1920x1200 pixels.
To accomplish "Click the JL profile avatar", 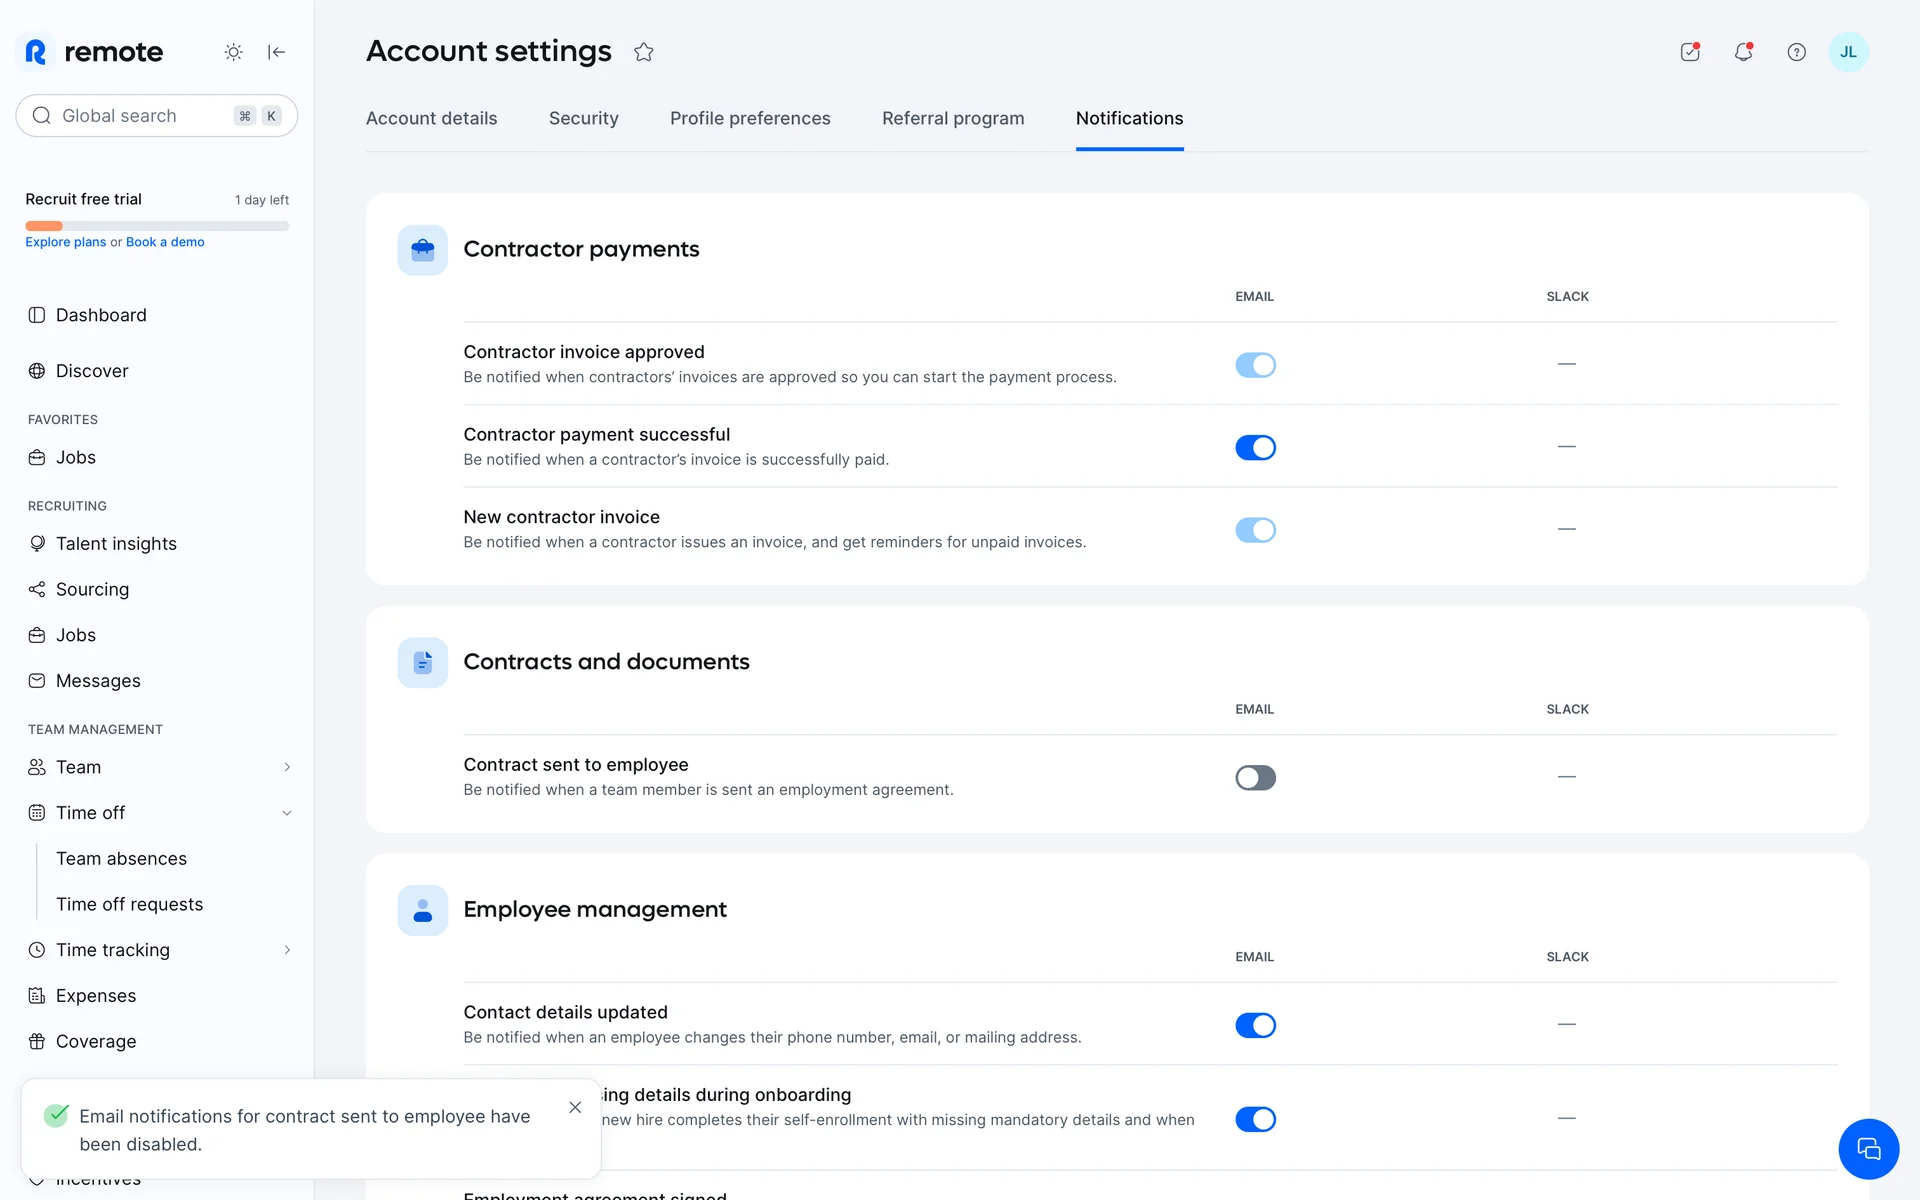I will [1848, 52].
